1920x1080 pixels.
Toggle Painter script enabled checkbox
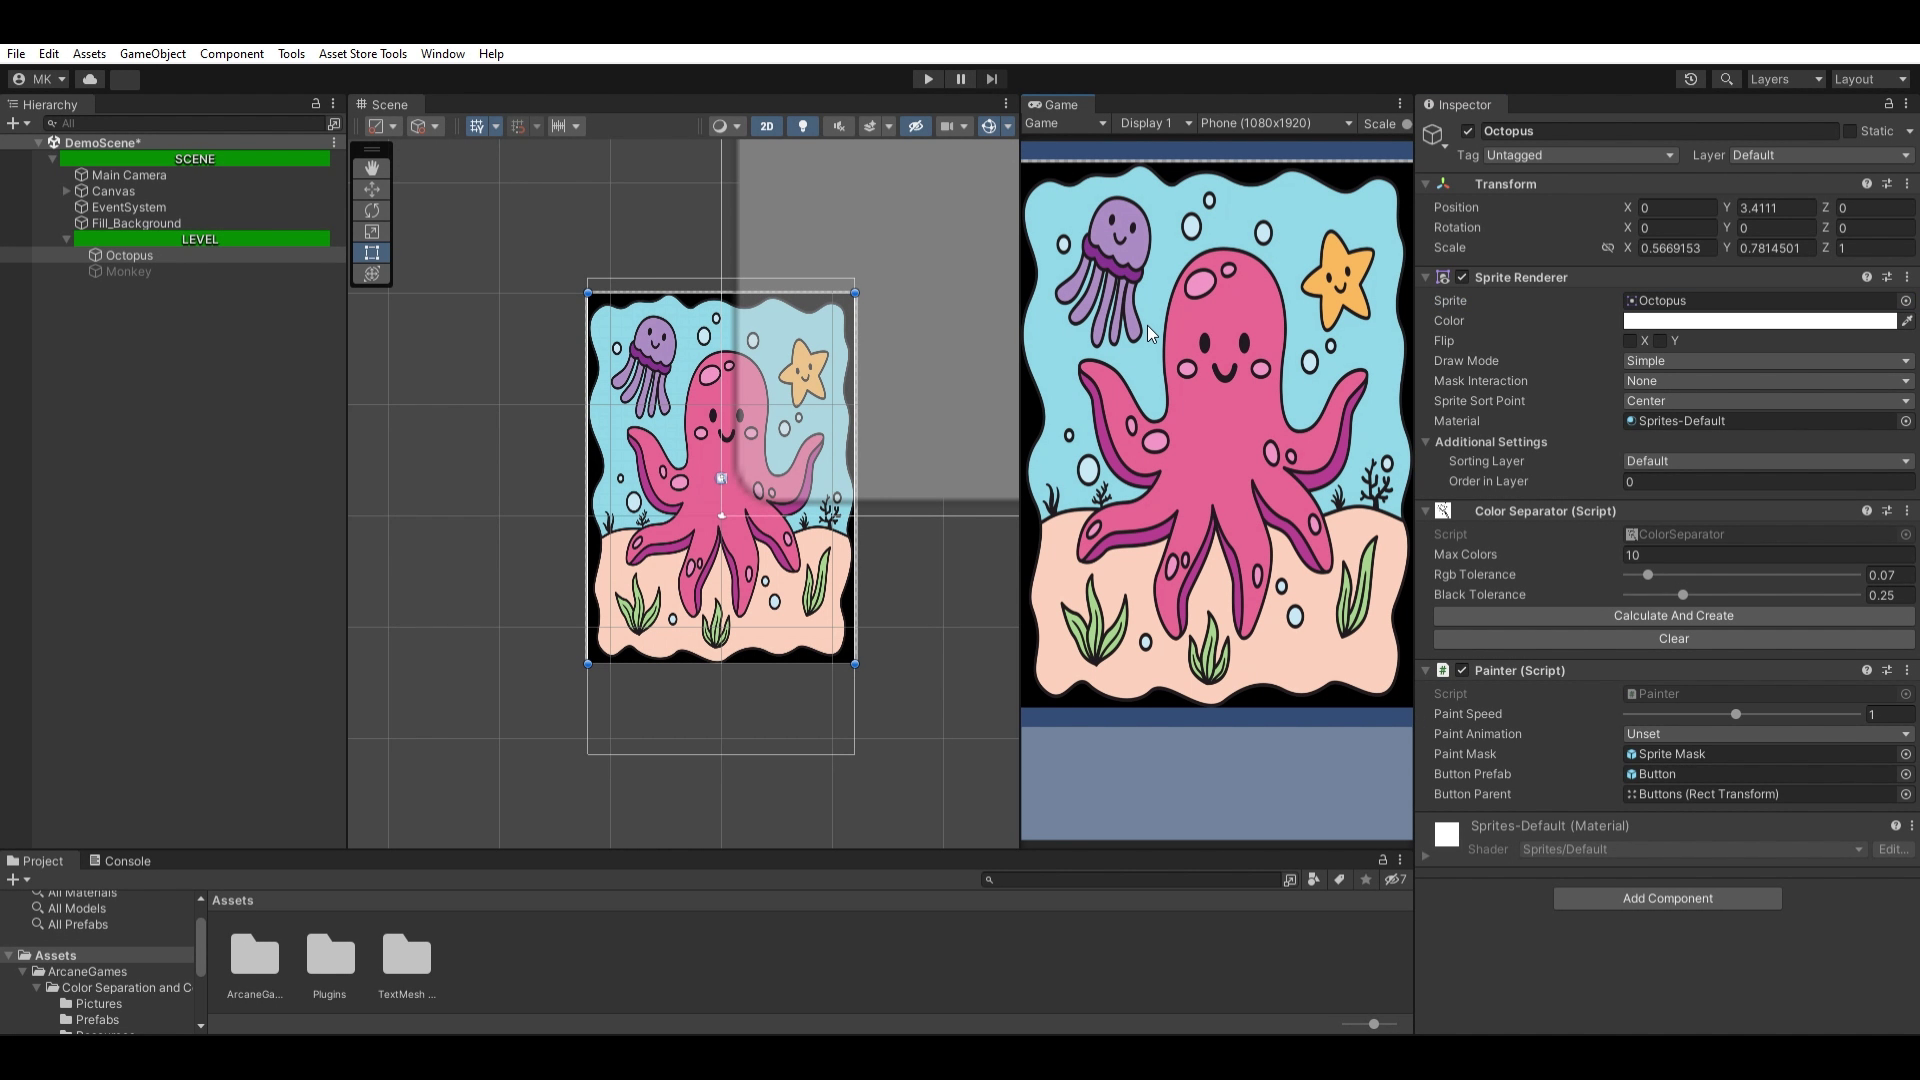(1462, 670)
